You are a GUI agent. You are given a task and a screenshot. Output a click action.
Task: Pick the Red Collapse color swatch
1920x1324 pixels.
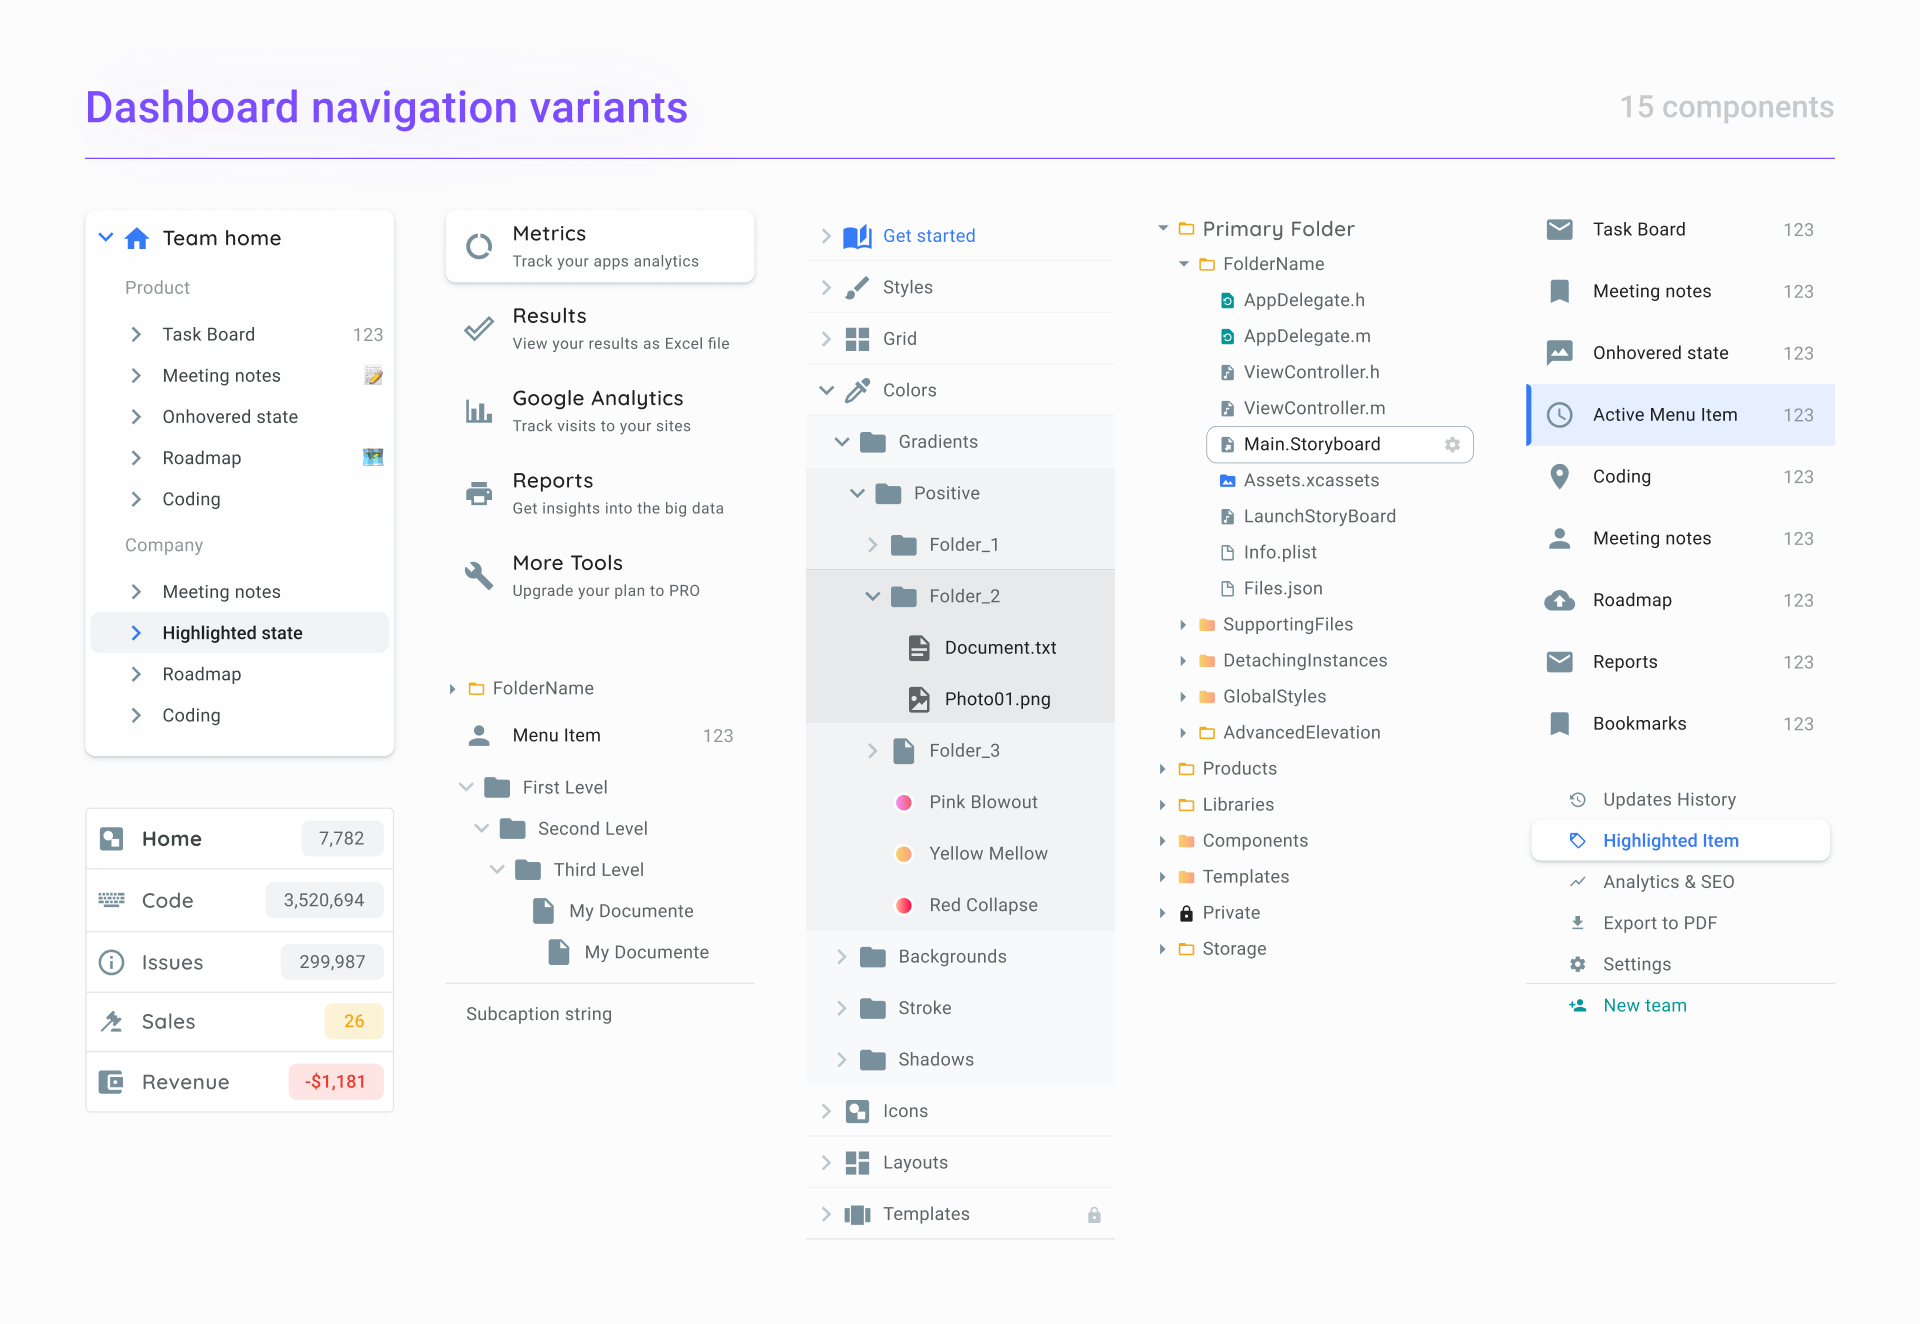pos(904,905)
